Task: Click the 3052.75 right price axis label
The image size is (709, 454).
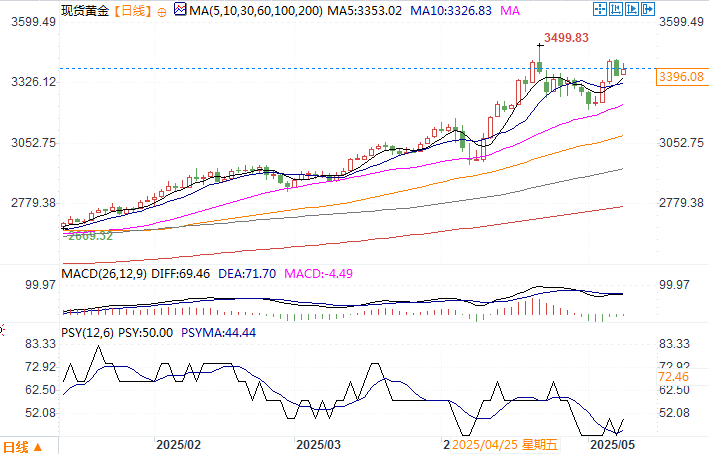Action: click(681, 143)
